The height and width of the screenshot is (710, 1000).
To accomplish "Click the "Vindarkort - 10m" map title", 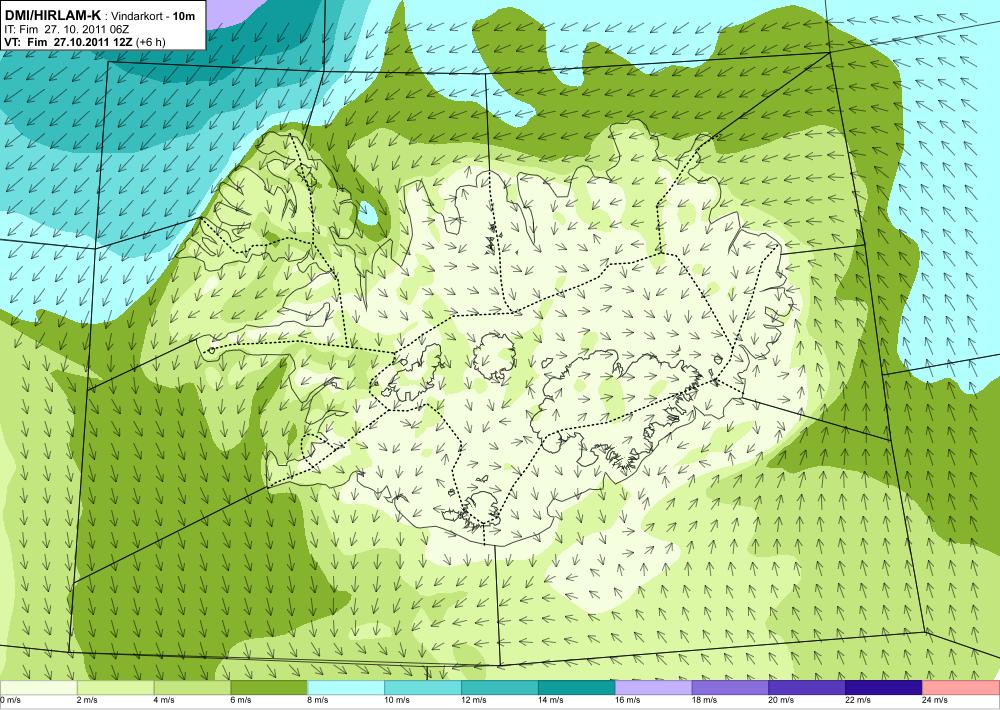I will tap(153, 17).
